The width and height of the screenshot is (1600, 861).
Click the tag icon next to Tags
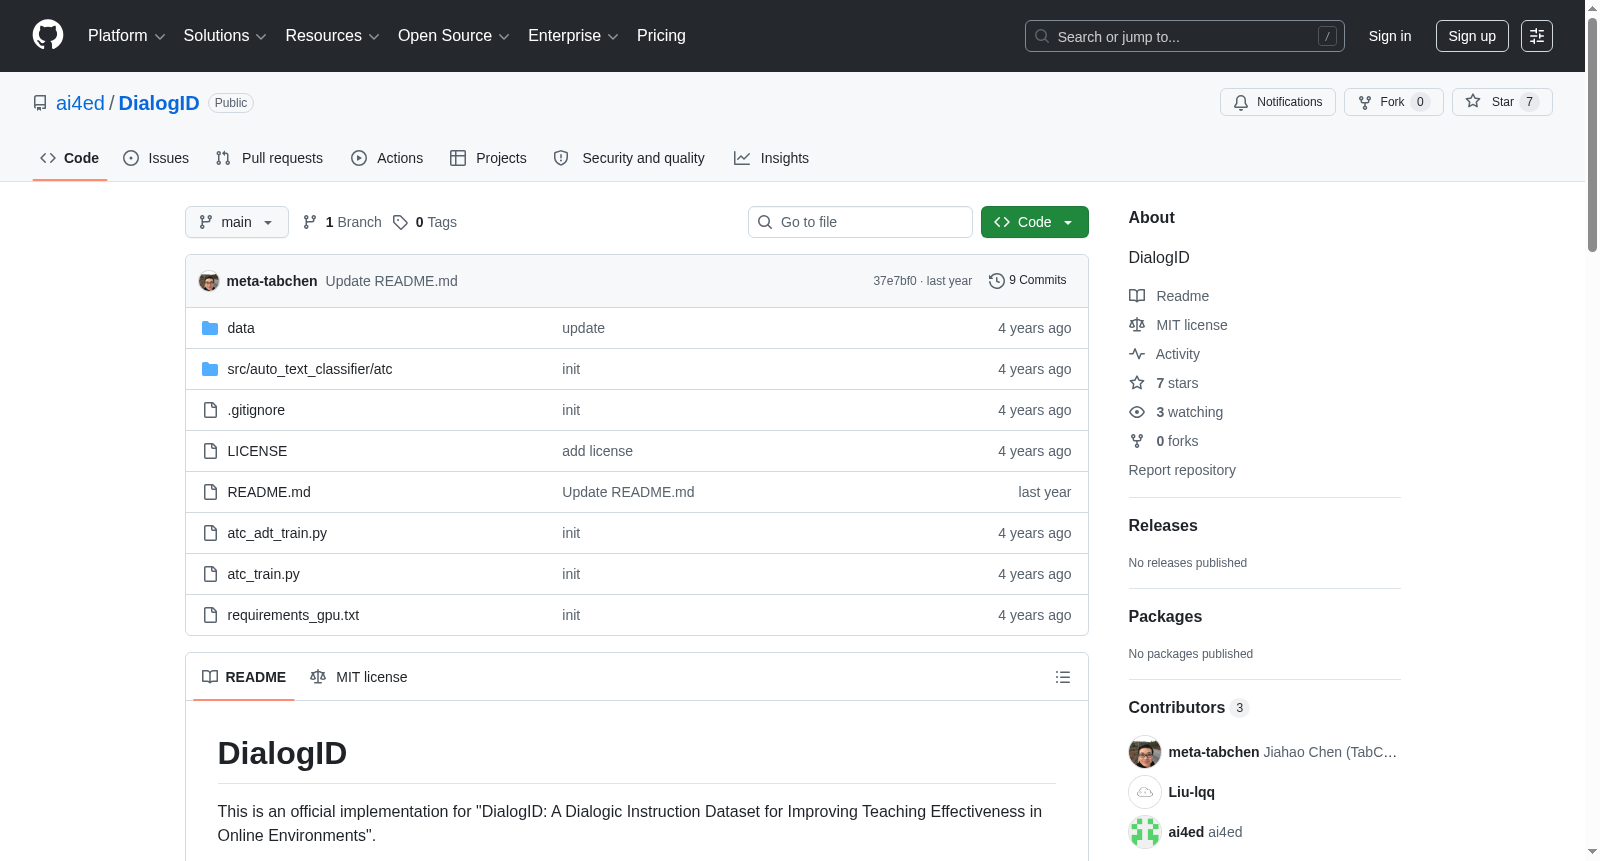pyautogui.click(x=400, y=222)
